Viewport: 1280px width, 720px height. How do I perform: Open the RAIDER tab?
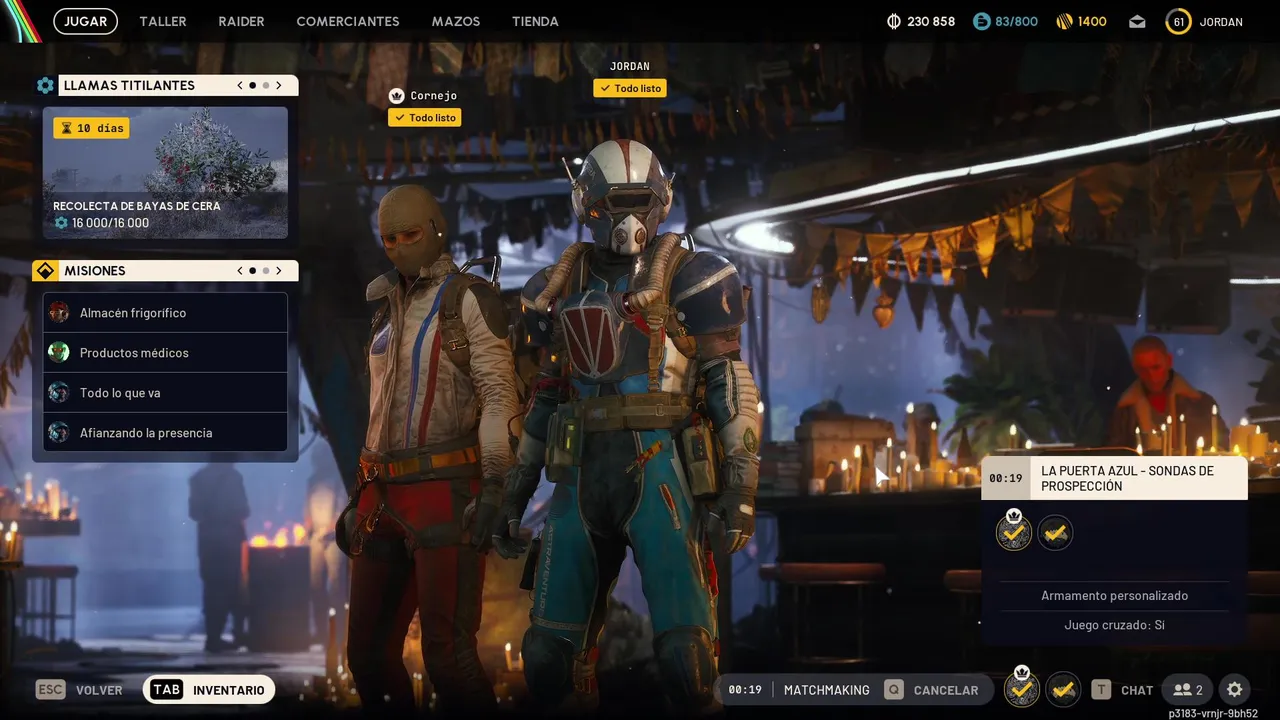241,21
